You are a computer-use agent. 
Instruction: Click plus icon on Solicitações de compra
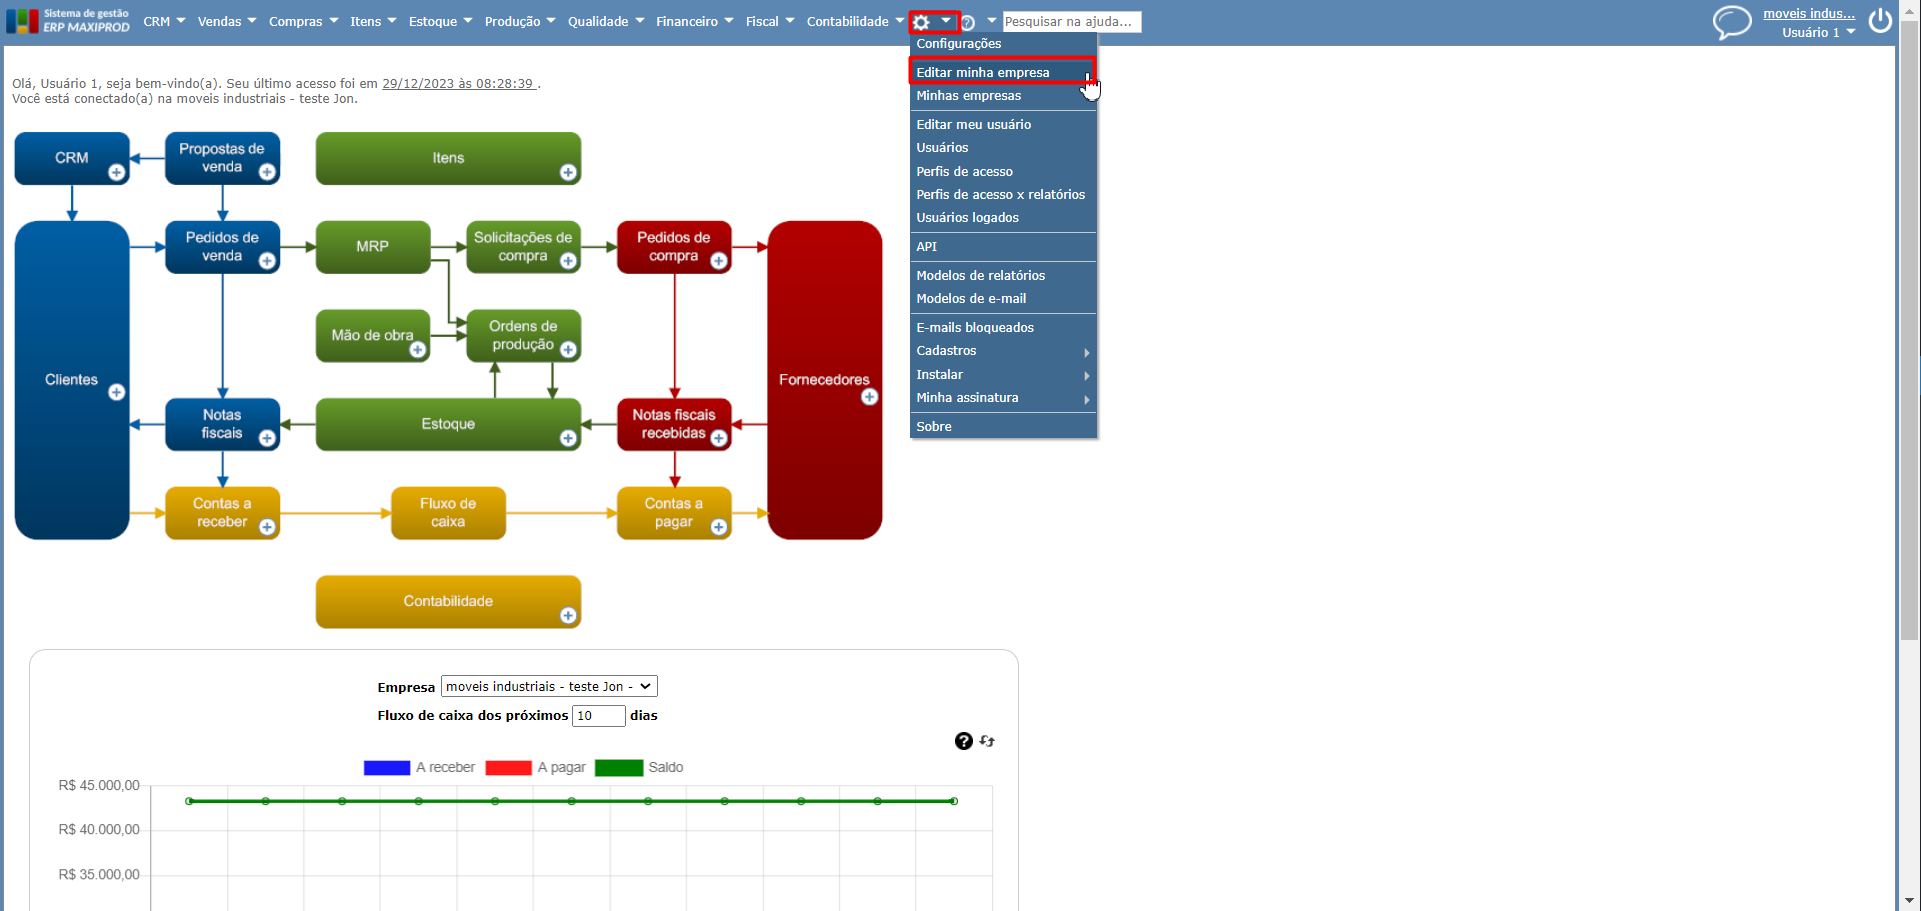click(x=568, y=261)
